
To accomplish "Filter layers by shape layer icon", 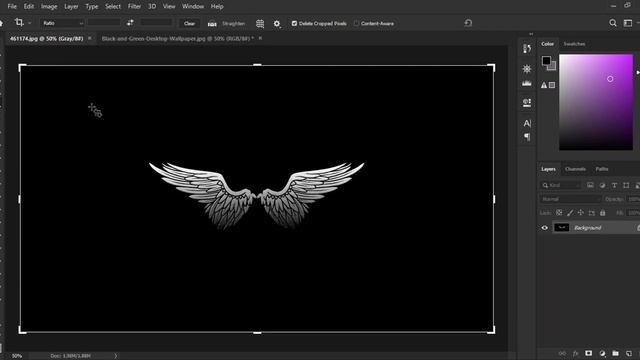I will (626, 185).
